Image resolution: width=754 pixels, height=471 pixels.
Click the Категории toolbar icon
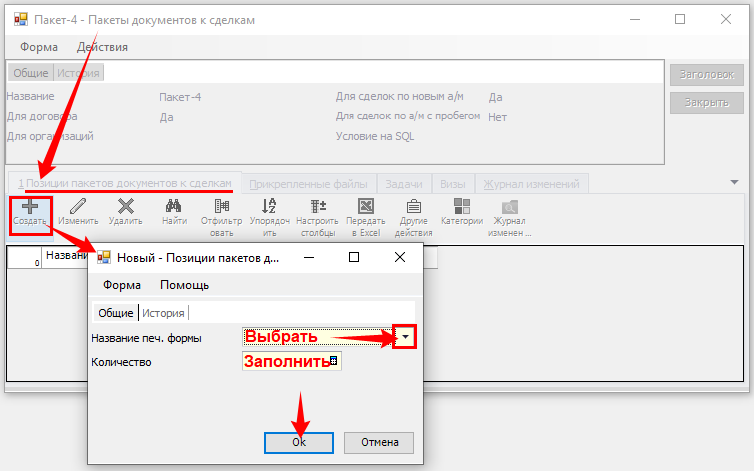[x=462, y=206]
